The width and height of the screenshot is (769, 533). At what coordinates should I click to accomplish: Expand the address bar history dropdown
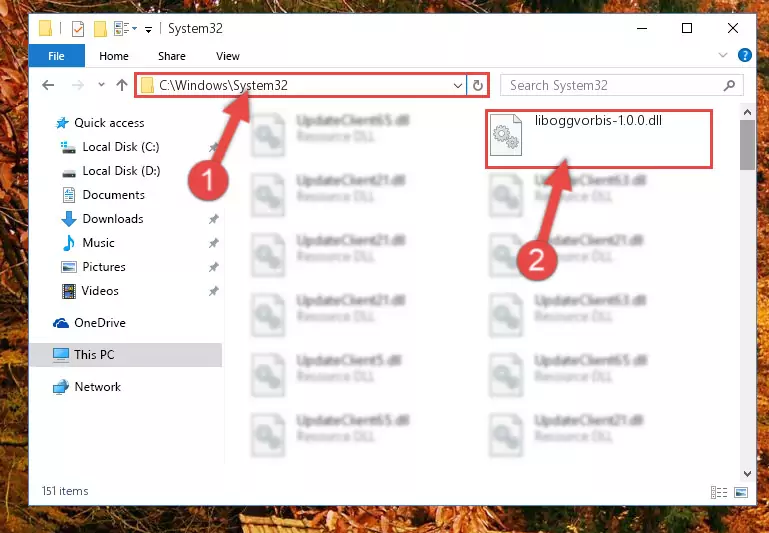click(458, 86)
